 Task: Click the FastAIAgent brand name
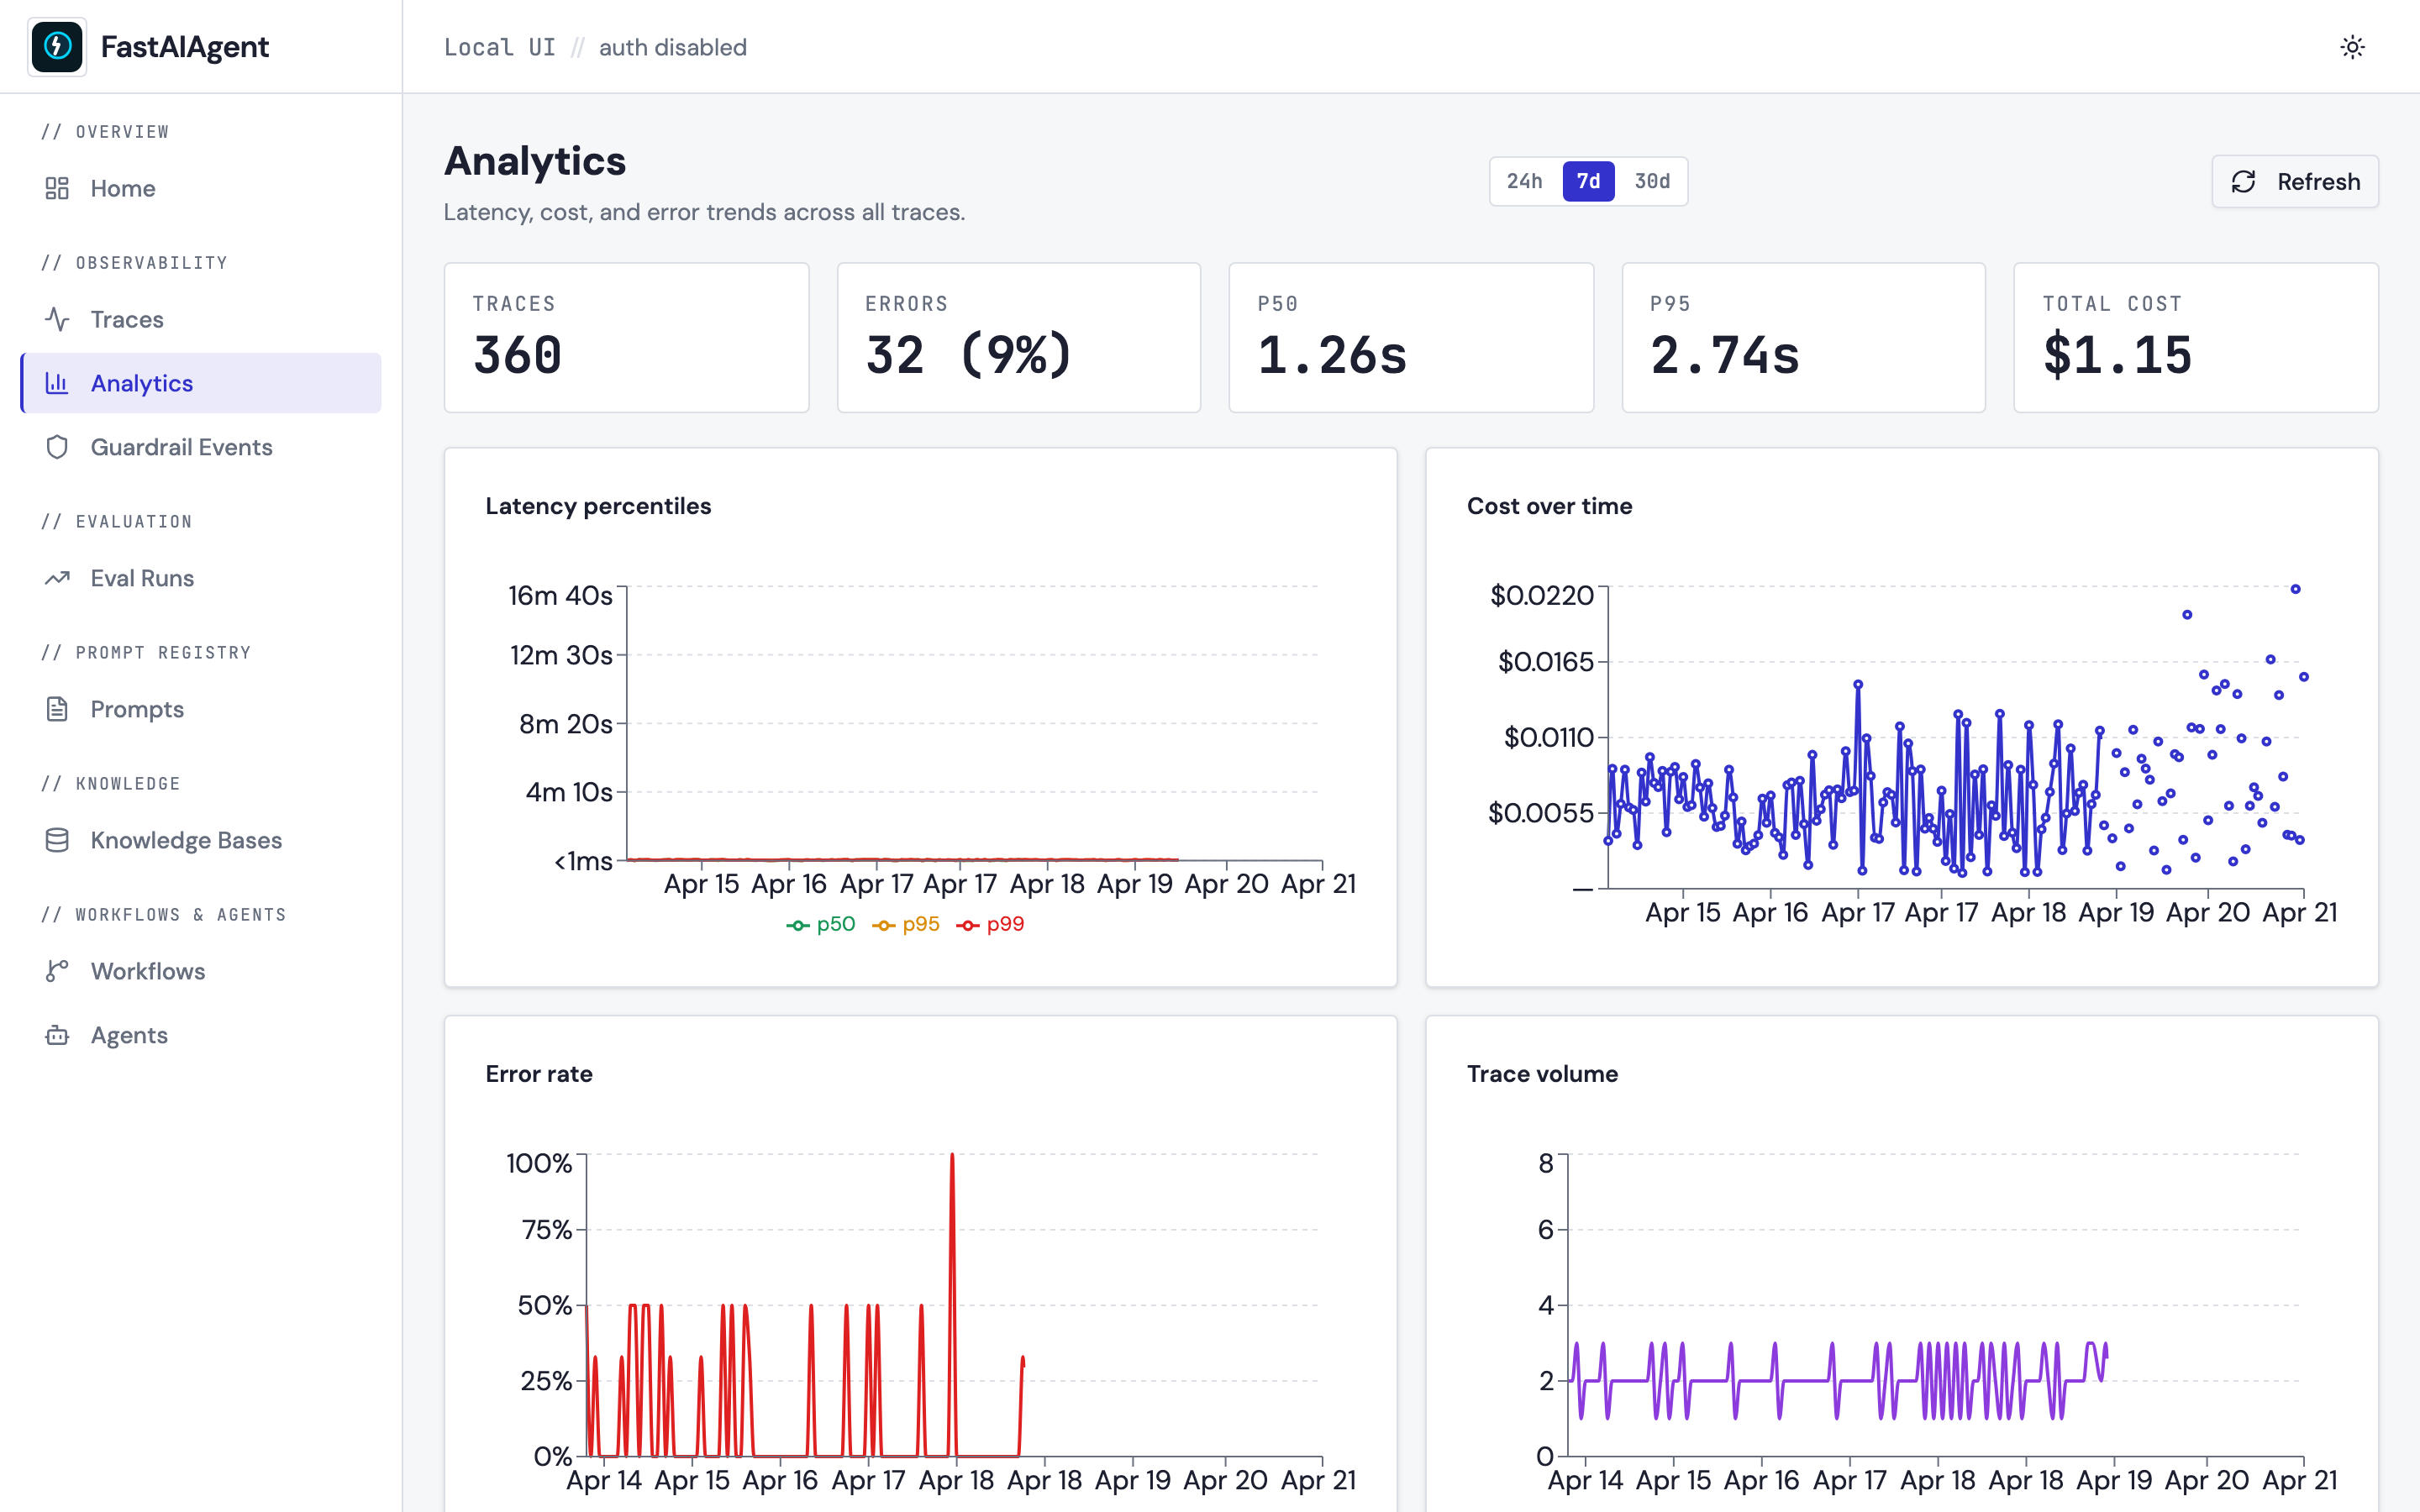(185, 47)
